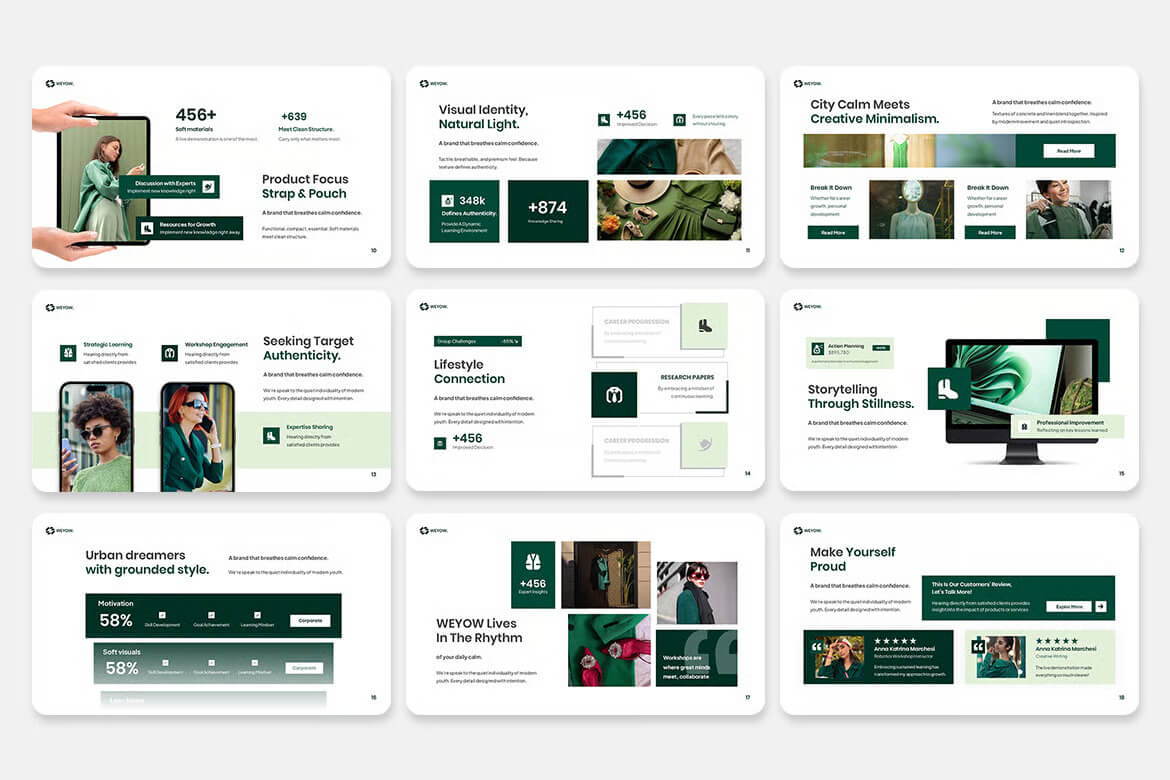Click the bag icon beside 348k
This screenshot has width=1170, height=780.
click(447, 201)
